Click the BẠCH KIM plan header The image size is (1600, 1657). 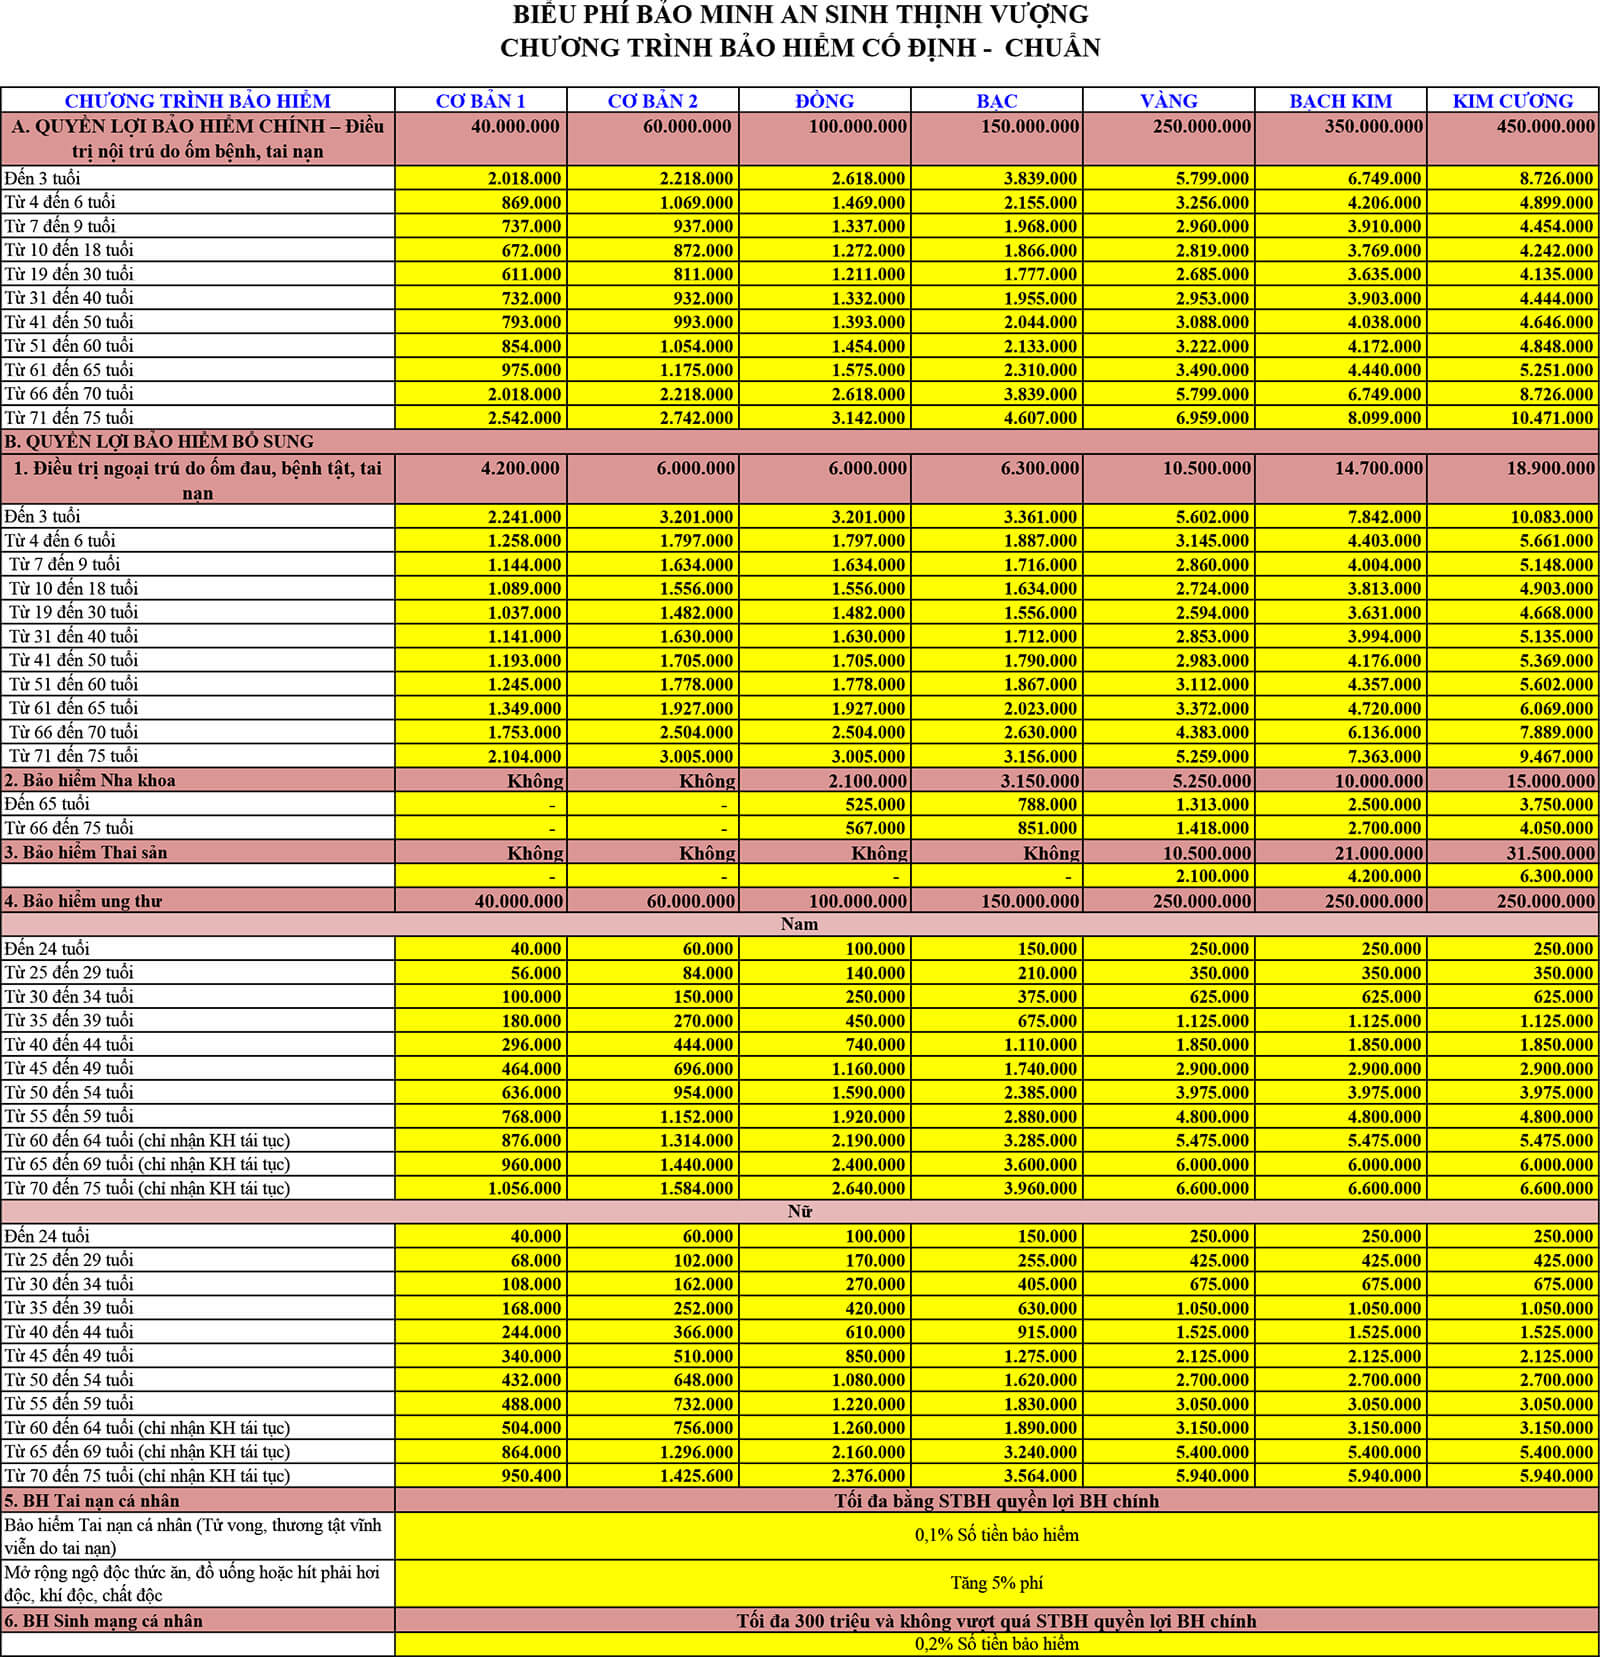1341,100
